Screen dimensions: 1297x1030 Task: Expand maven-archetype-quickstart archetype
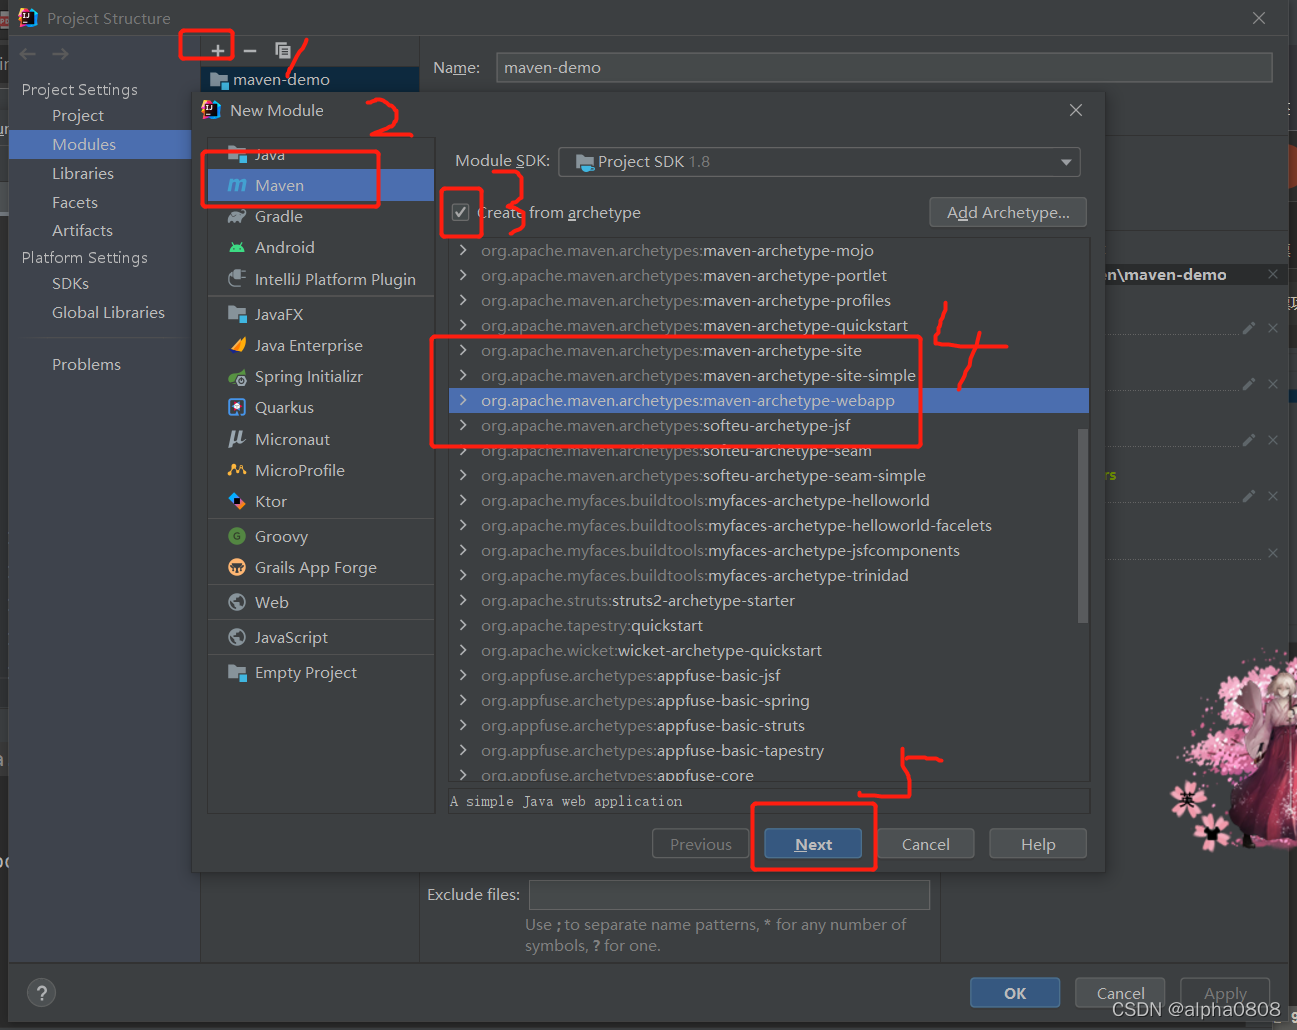click(x=463, y=325)
